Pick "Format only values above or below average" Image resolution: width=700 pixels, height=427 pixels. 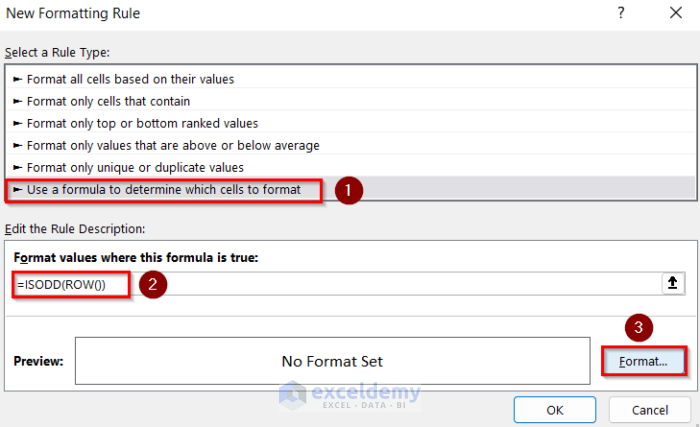coord(167,145)
